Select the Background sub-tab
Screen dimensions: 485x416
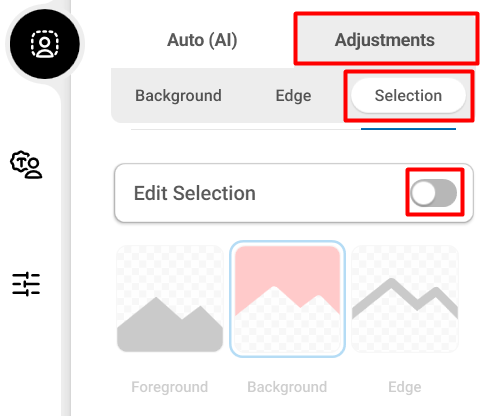[x=178, y=96]
